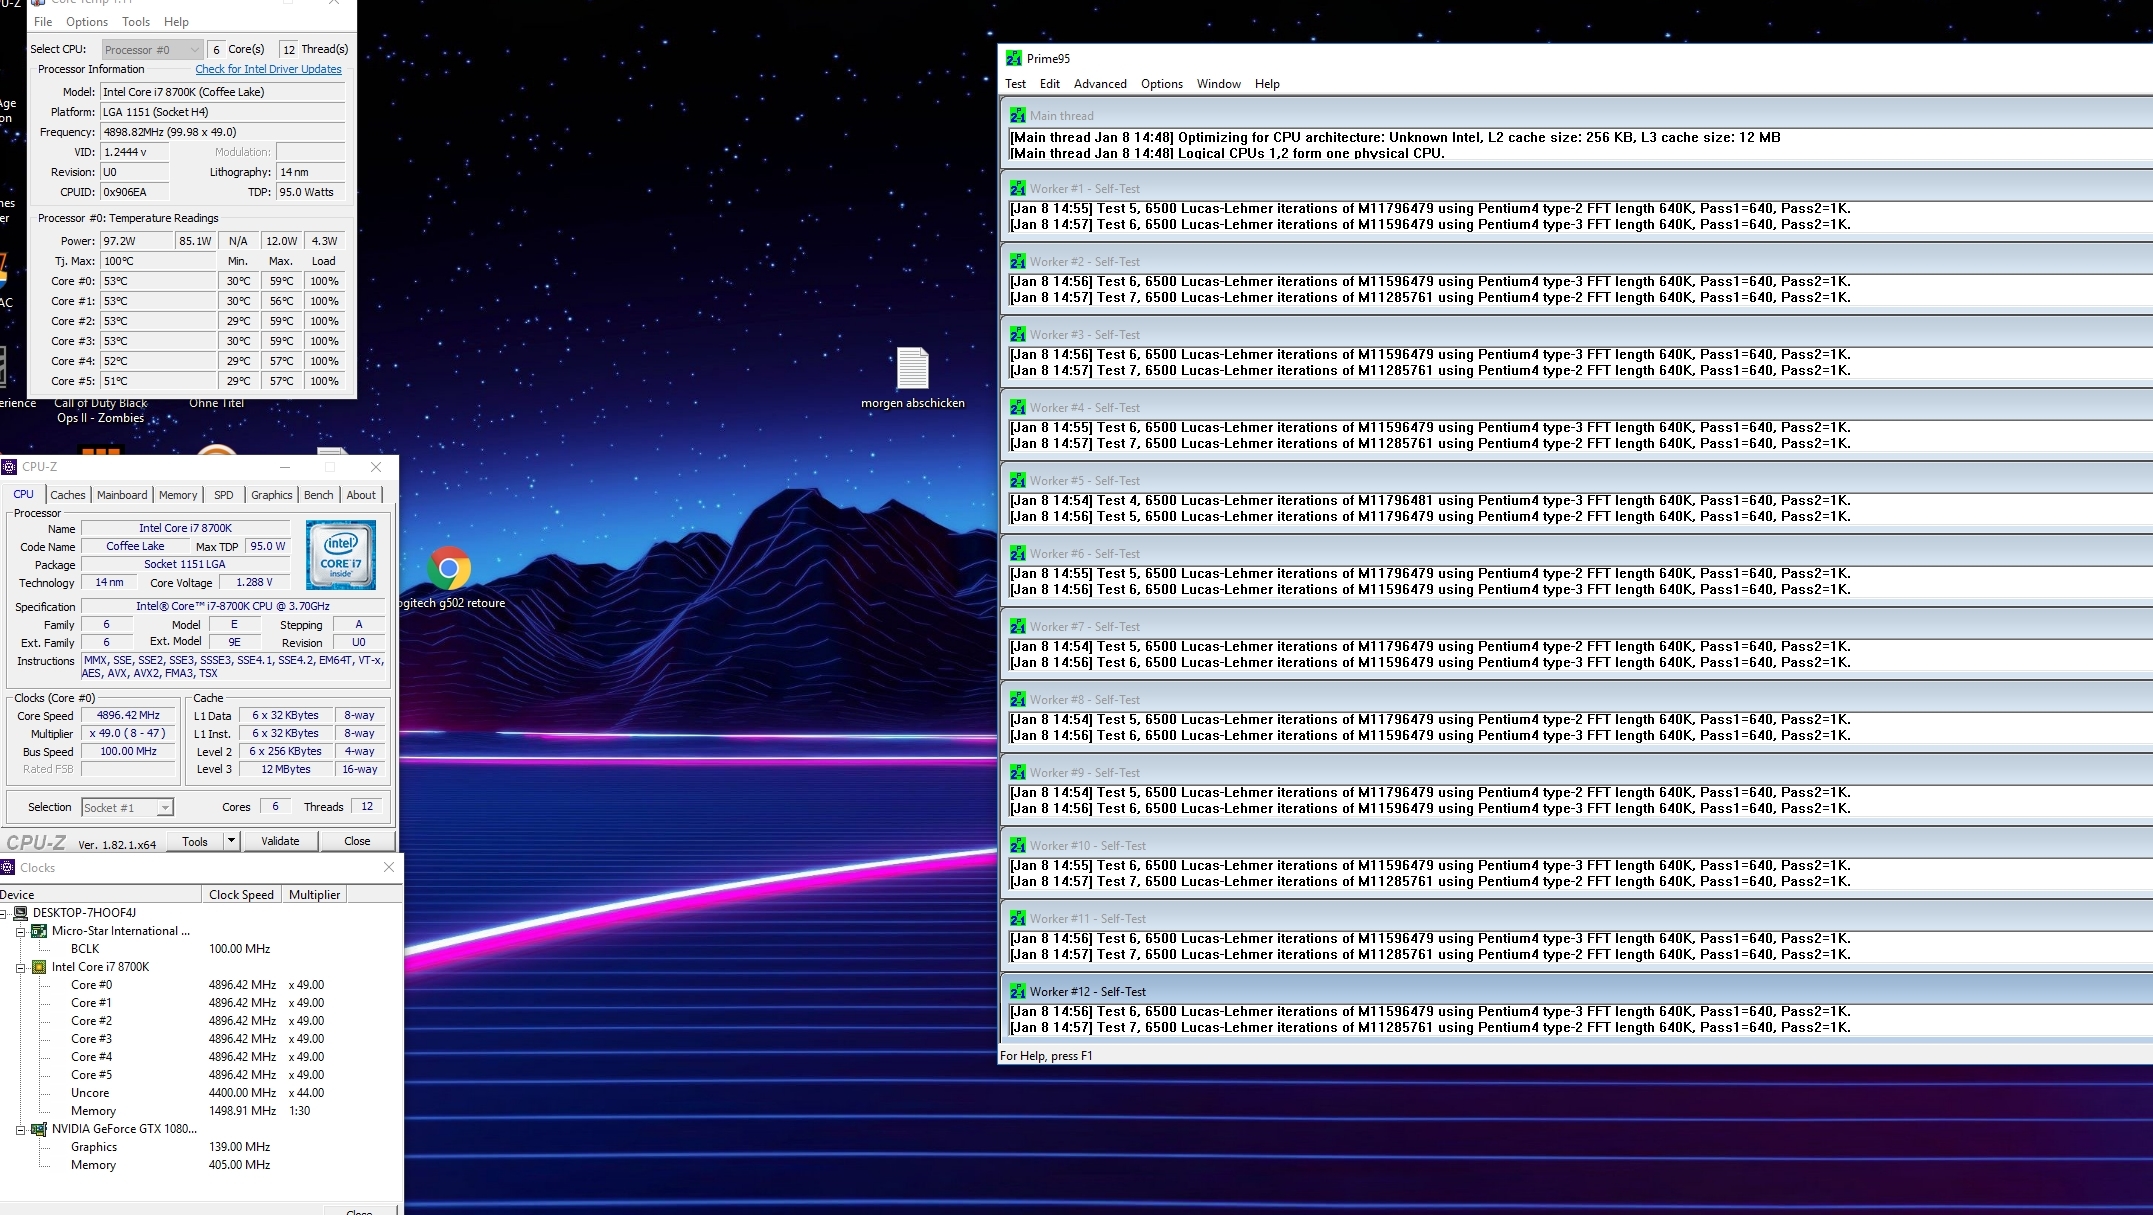The image size is (2153, 1215).
Task: Click the NVIDIA GeForce GTX 1080 card icon
Action: pos(39,1129)
